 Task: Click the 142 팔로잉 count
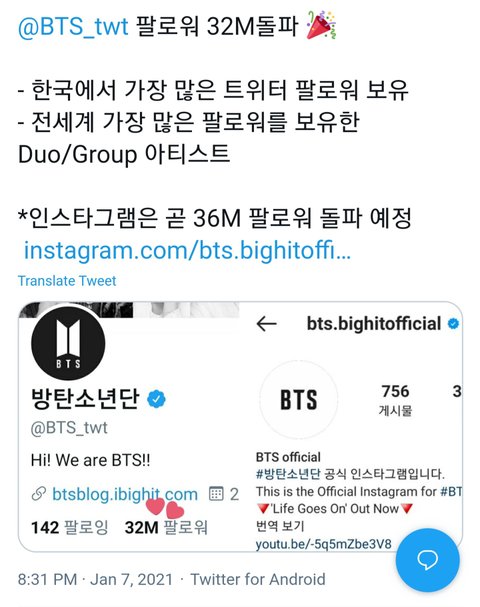[70, 527]
